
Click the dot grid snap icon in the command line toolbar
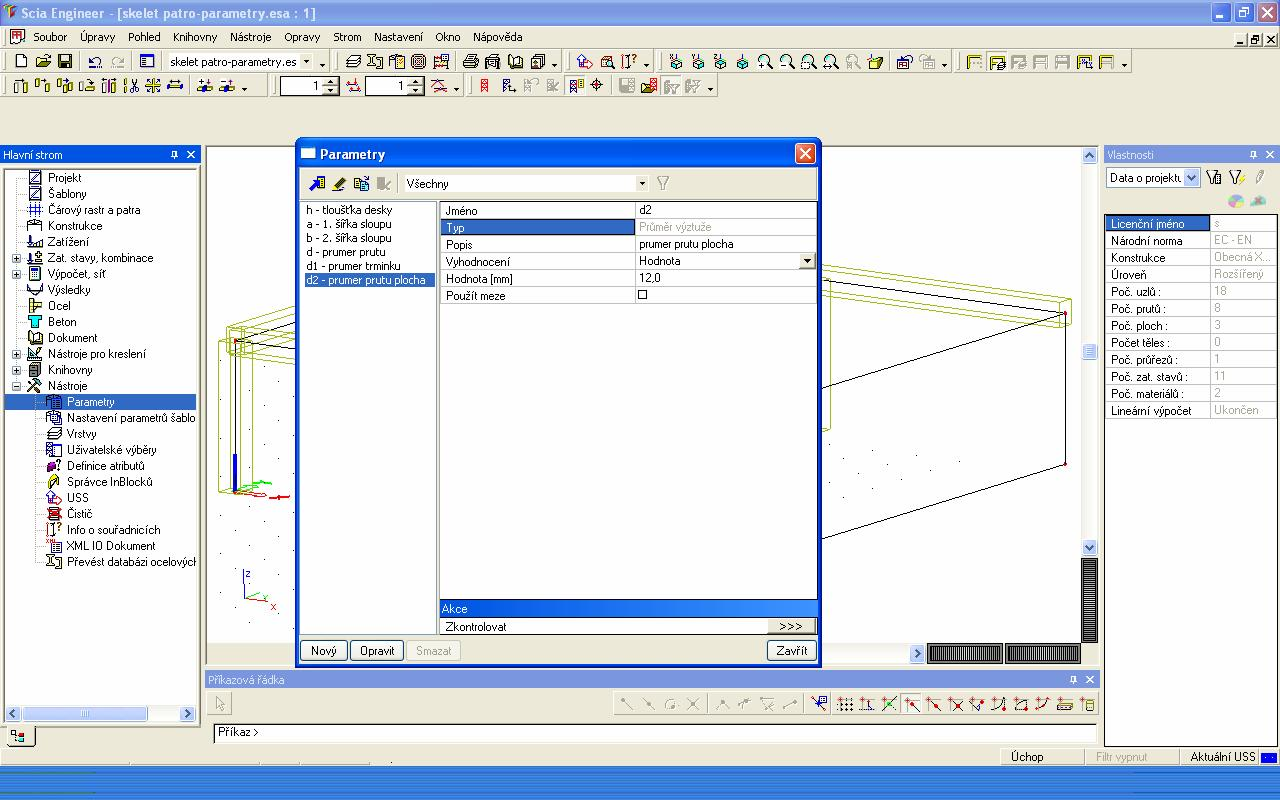[x=845, y=704]
